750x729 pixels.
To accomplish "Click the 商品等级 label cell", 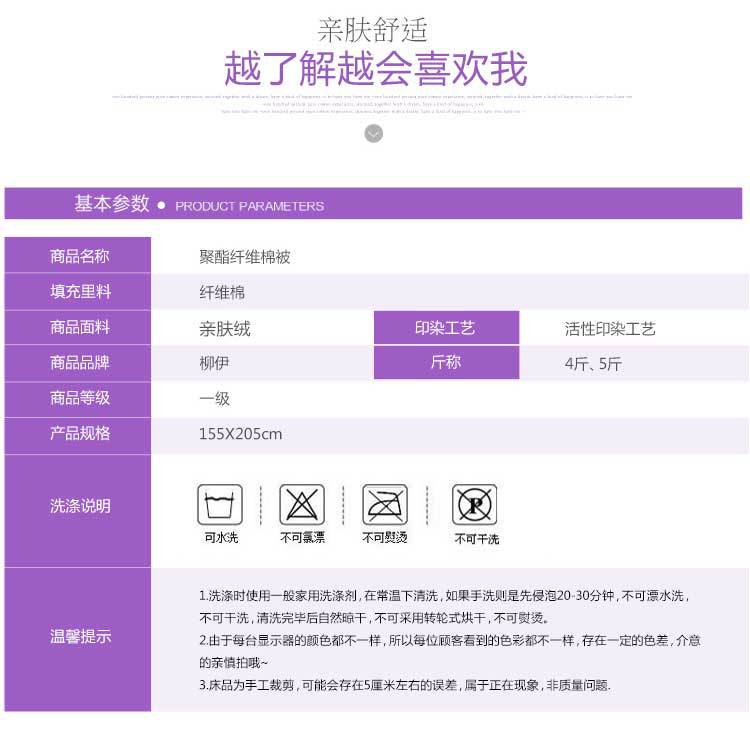I will pos(78,398).
